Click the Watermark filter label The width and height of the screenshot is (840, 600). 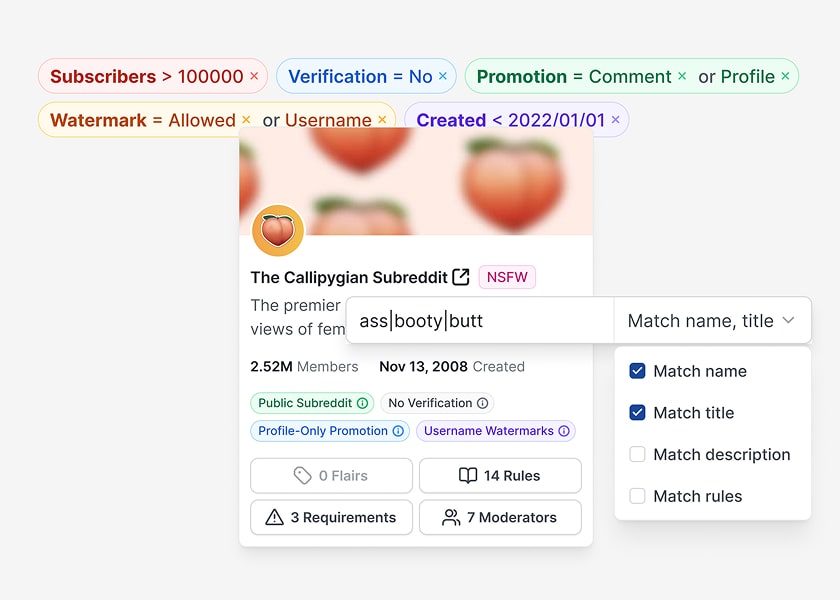pos(98,119)
